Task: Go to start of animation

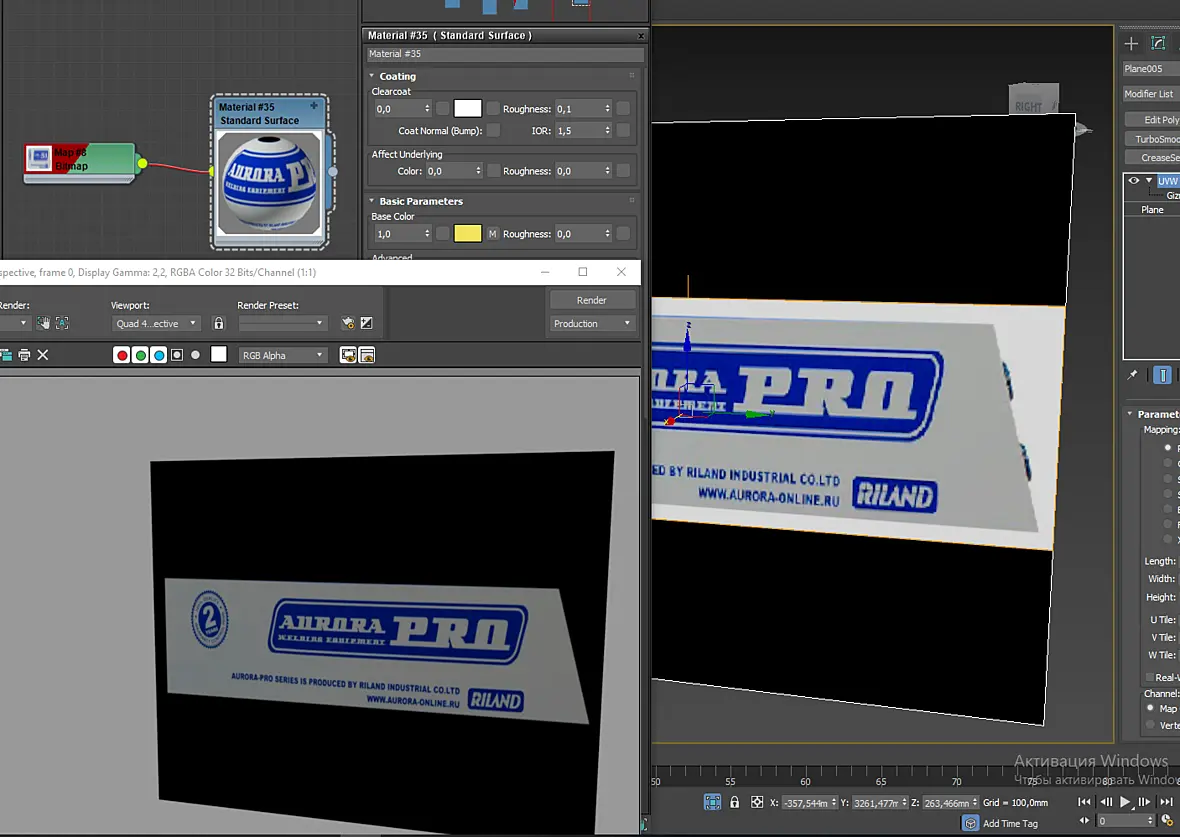Action: coord(1084,802)
